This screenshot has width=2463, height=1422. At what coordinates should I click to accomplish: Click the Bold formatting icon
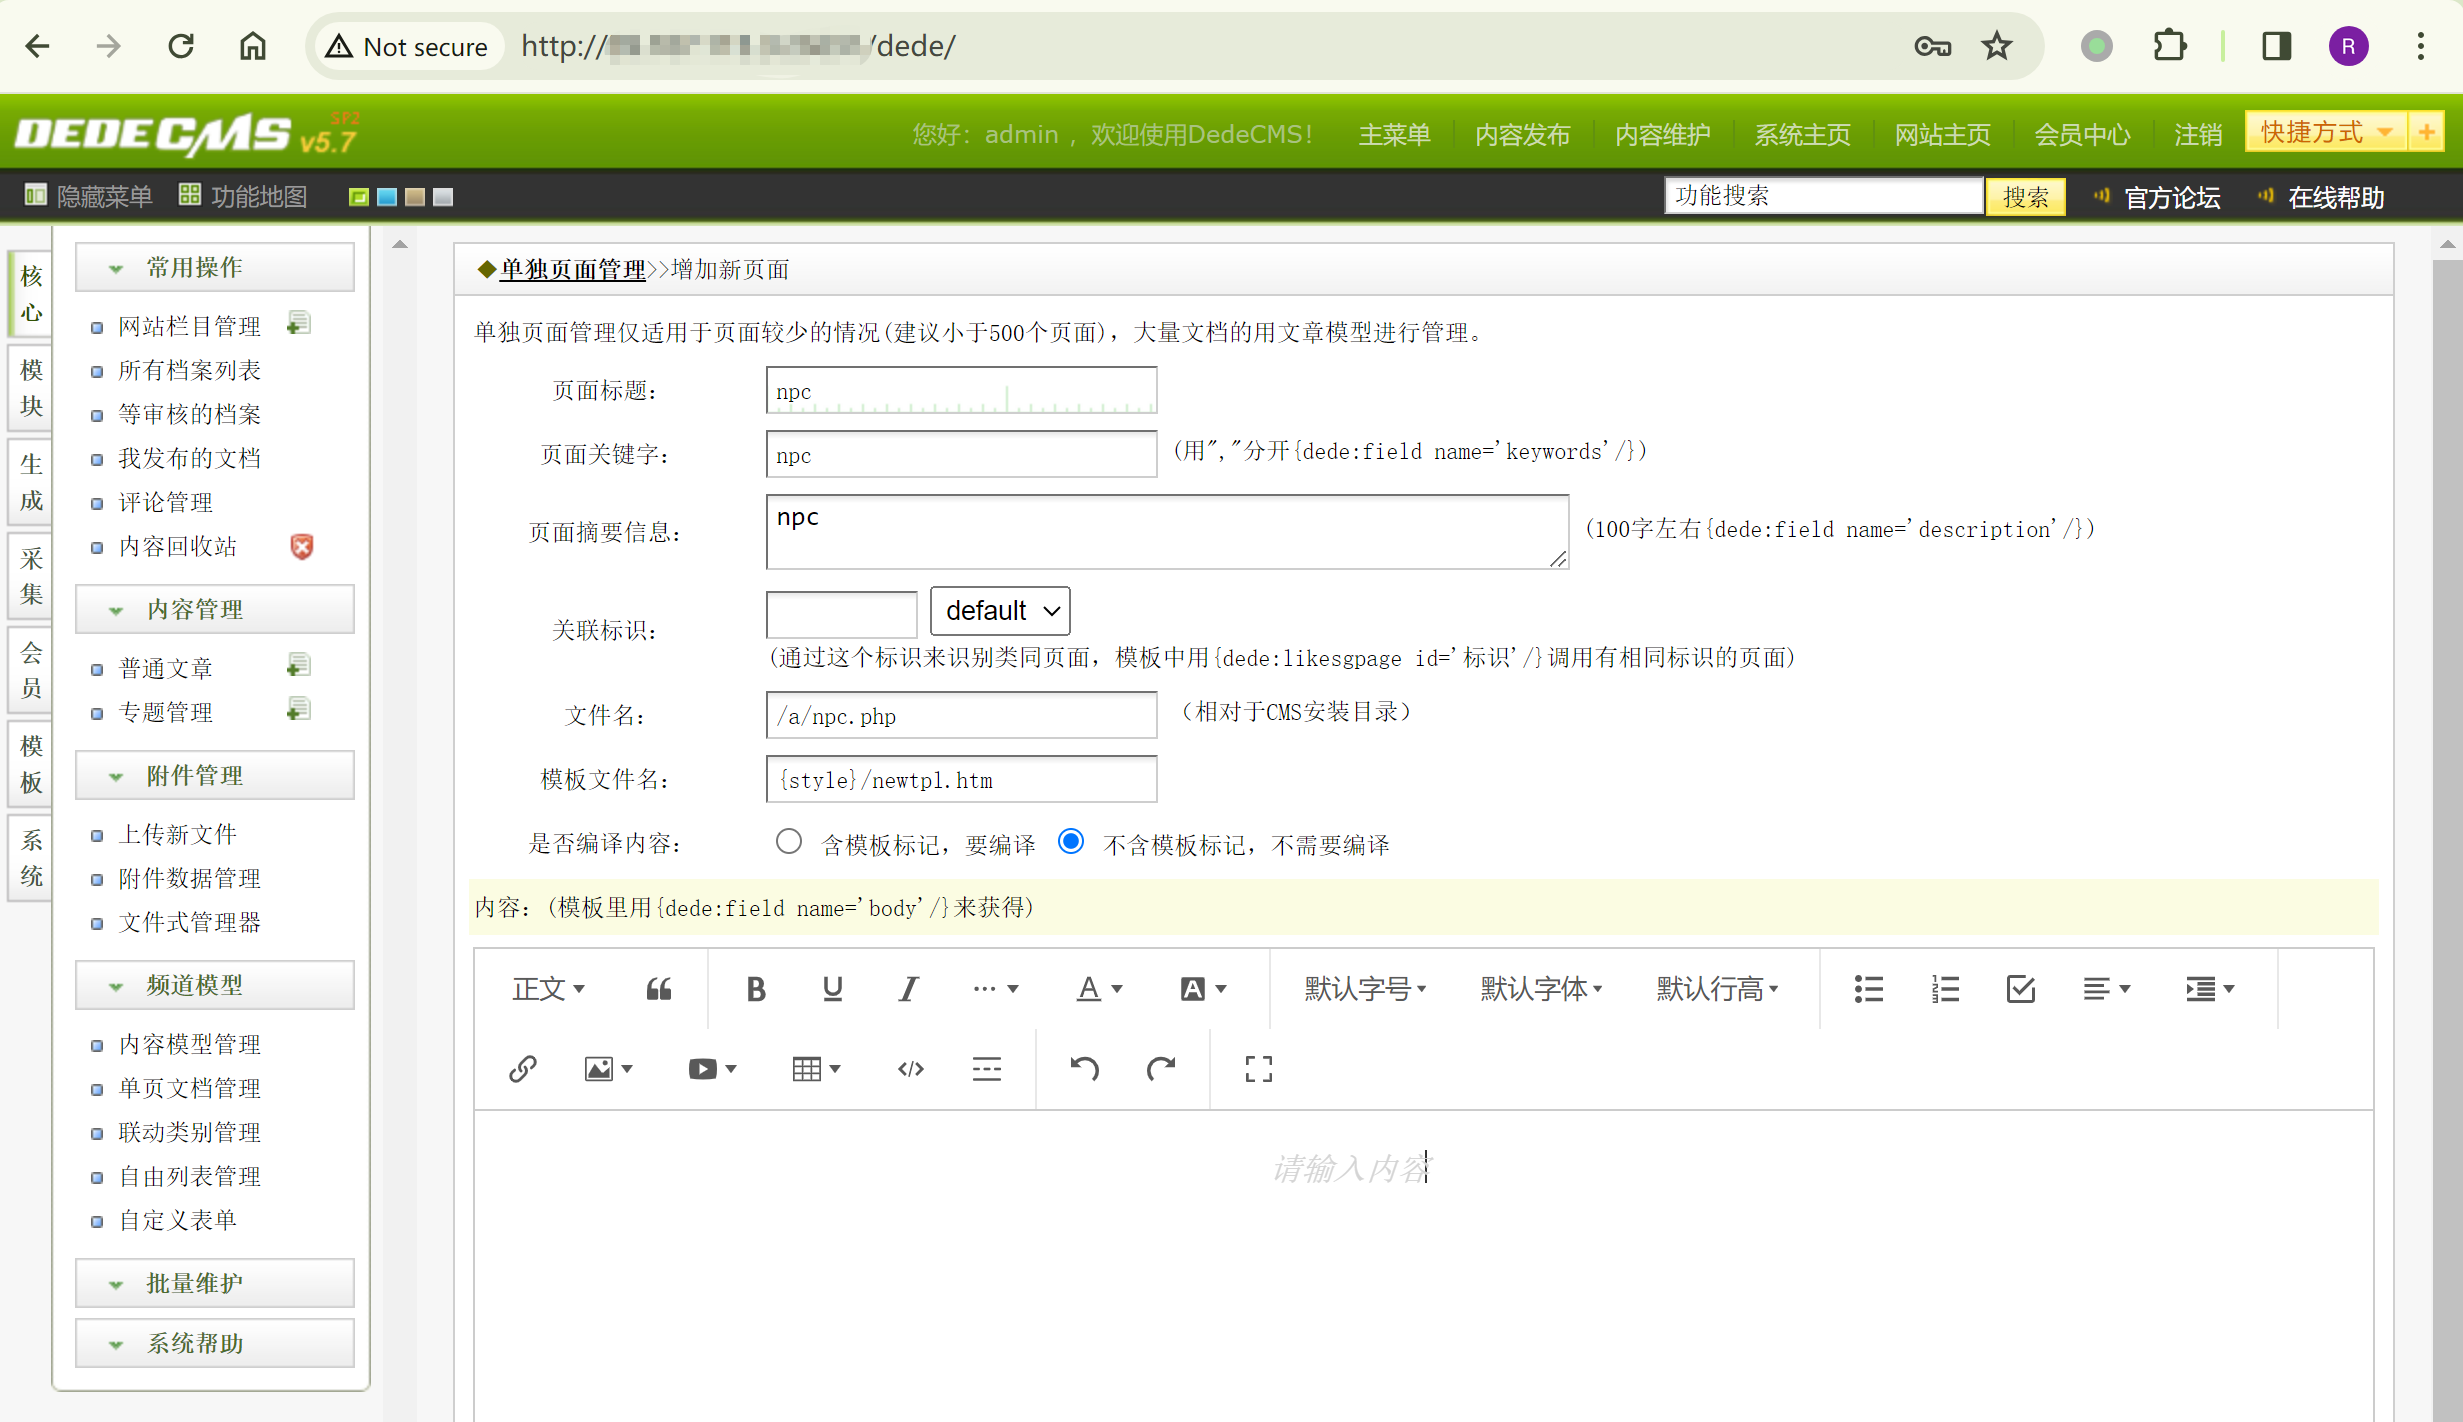[756, 989]
